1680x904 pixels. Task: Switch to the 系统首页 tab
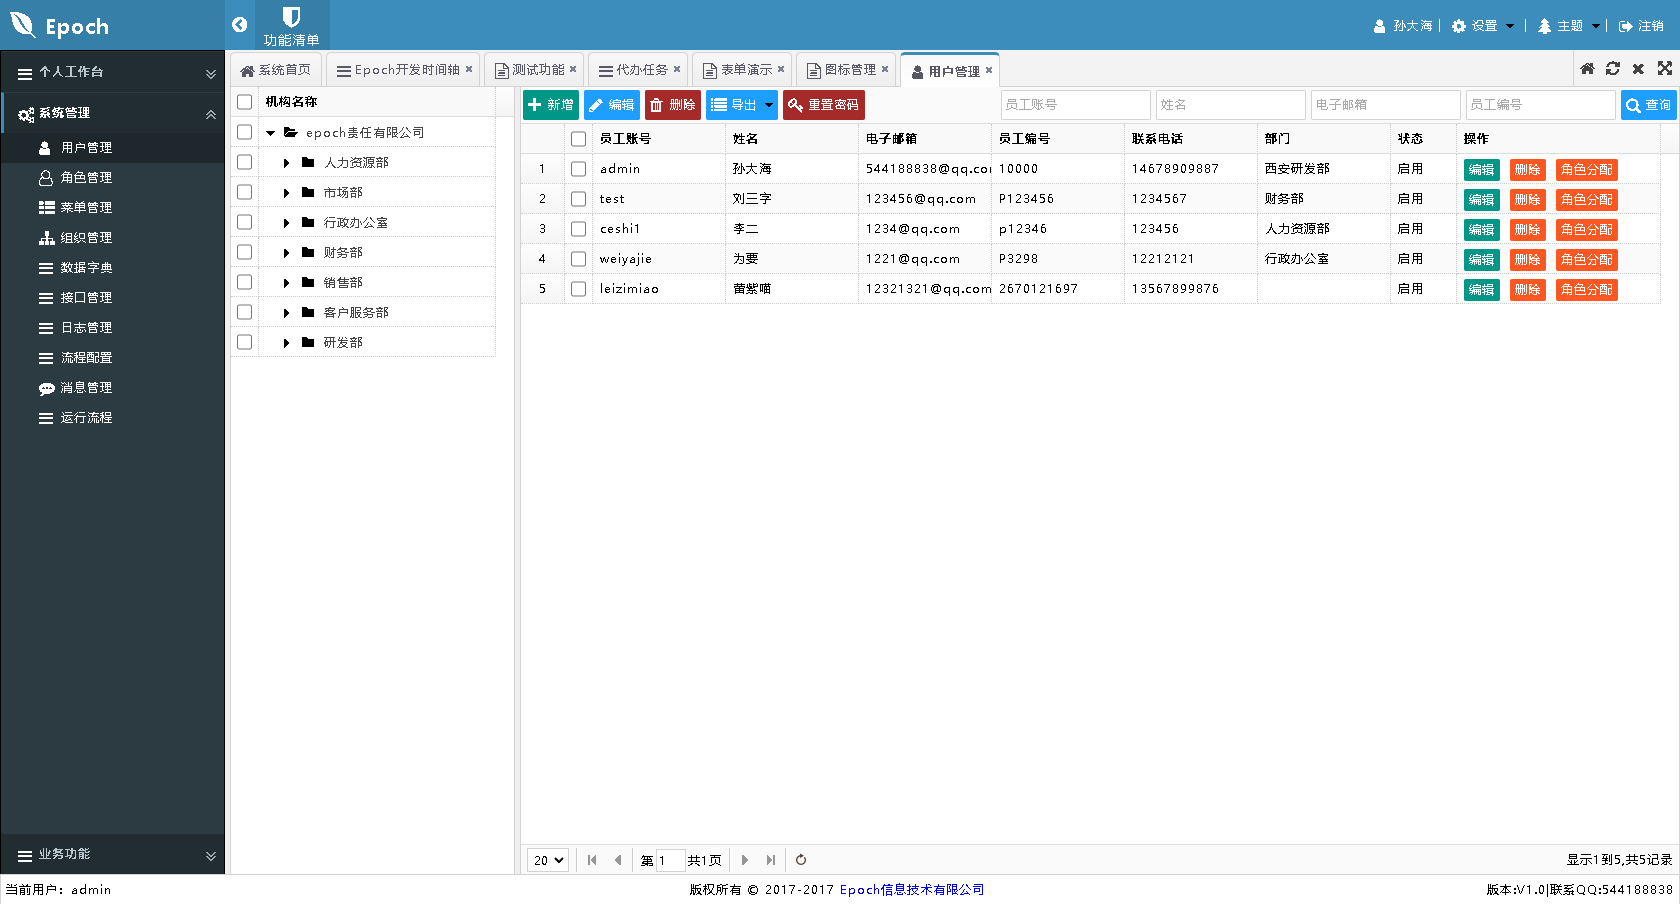pos(276,70)
